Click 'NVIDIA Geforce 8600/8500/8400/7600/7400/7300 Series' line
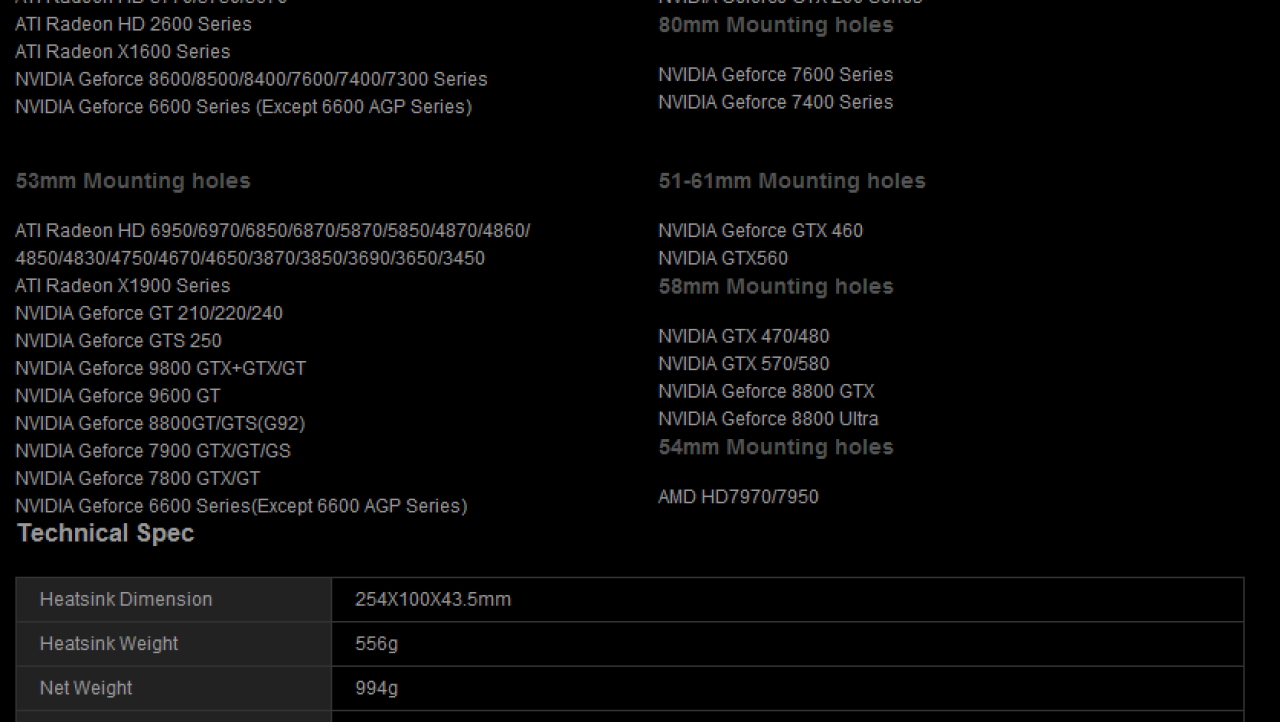The width and height of the screenshot is (1280, 722). [251, 79]
